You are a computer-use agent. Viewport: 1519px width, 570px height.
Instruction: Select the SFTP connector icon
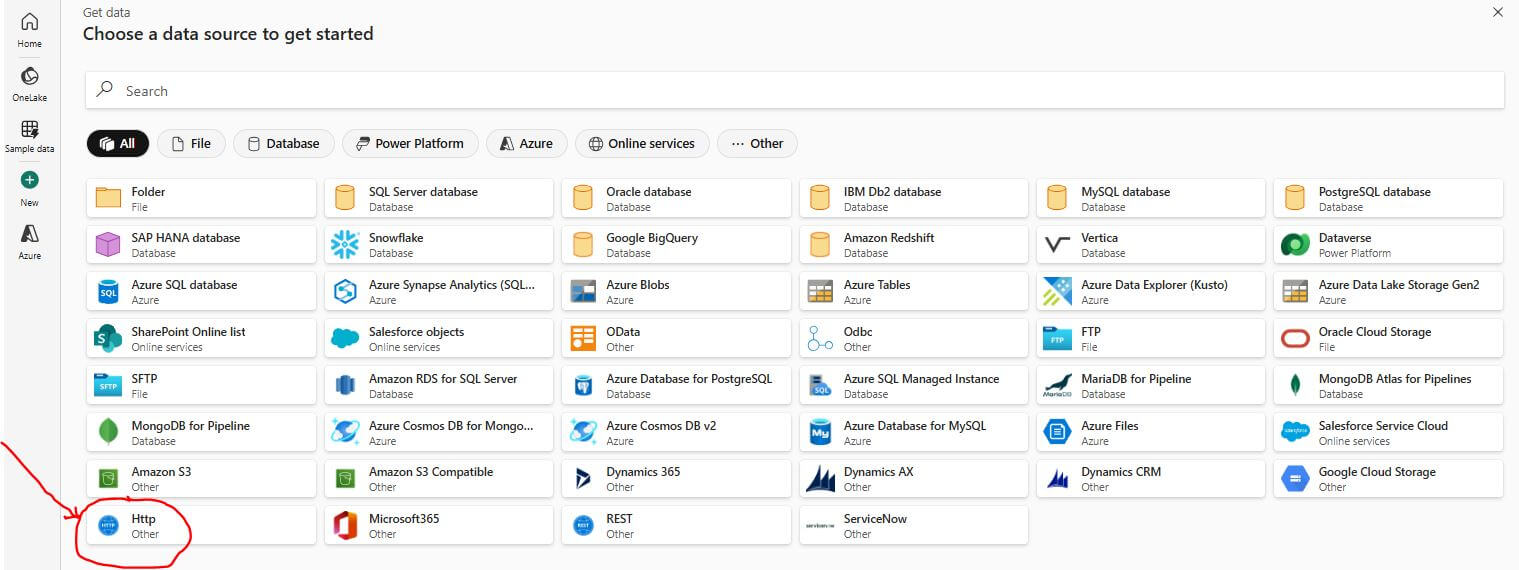point(108,385)
